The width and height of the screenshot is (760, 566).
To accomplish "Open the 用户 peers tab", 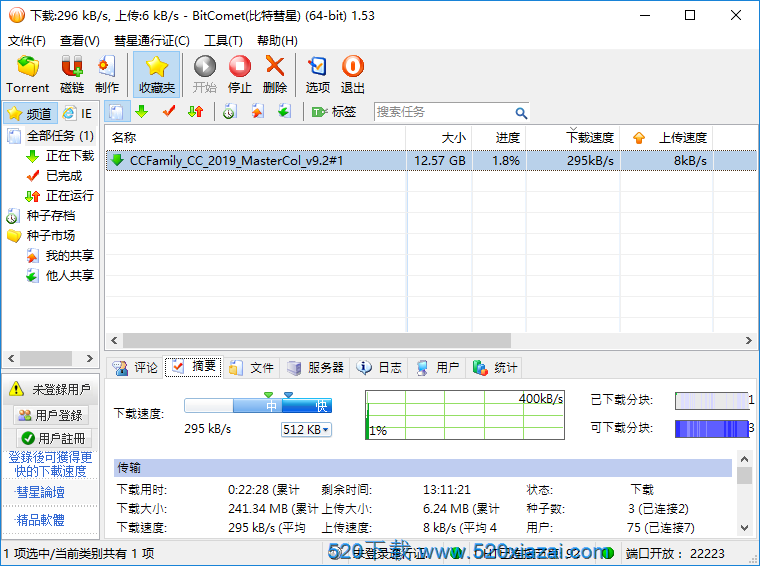I will [x=438, y=368].
